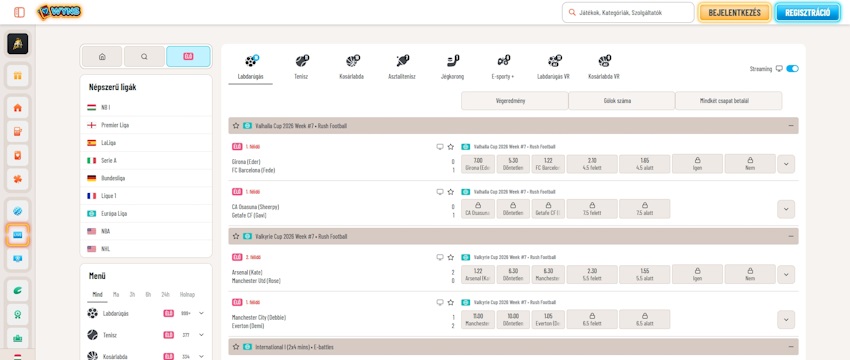Open stream monitor icon for Arsenal match
Image resolution: width=850 pixels, height=360 pixels.
pyautogui.click(x=440, y=258)
